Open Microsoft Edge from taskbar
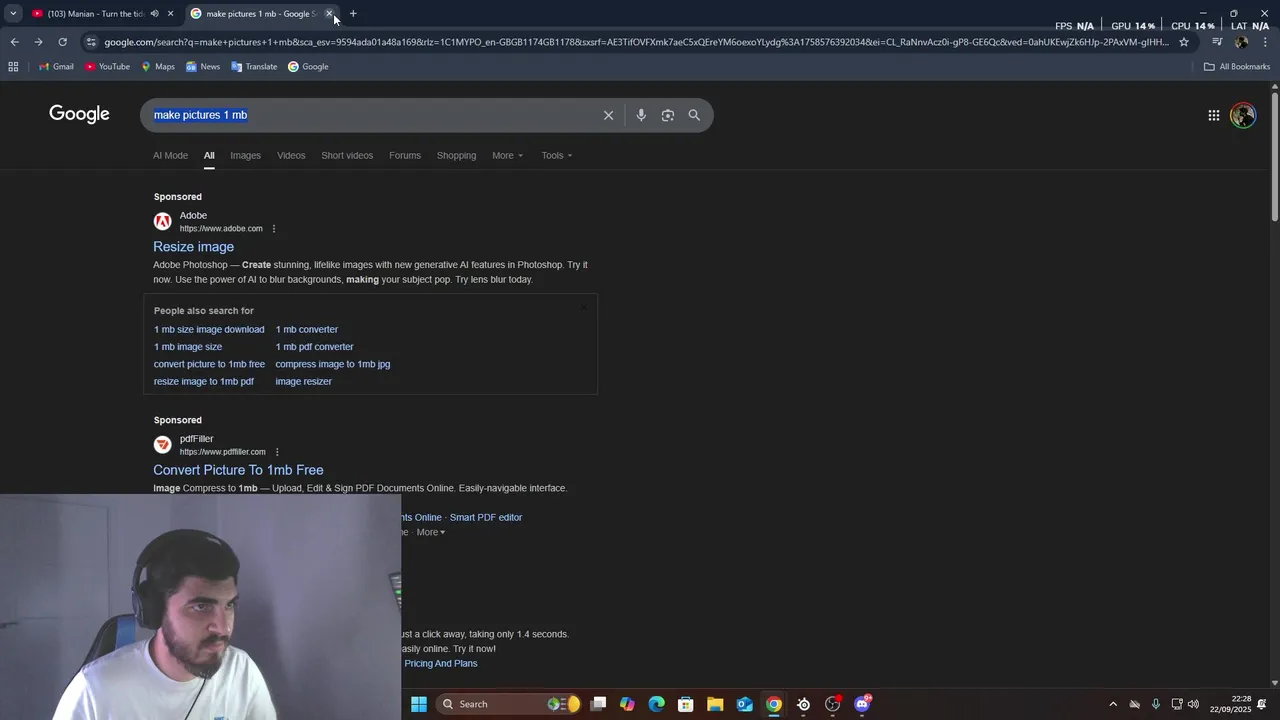The height and width of the screenshot is (720, 1280). (x=656, y=704)
